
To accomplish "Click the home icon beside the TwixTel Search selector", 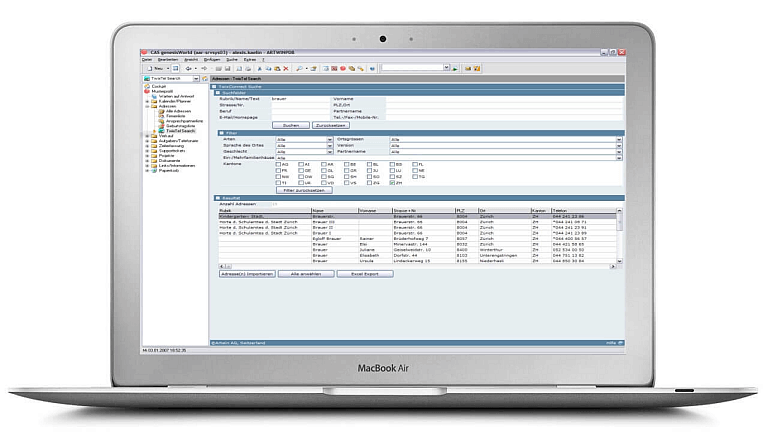I will click(x=205, y=78).
